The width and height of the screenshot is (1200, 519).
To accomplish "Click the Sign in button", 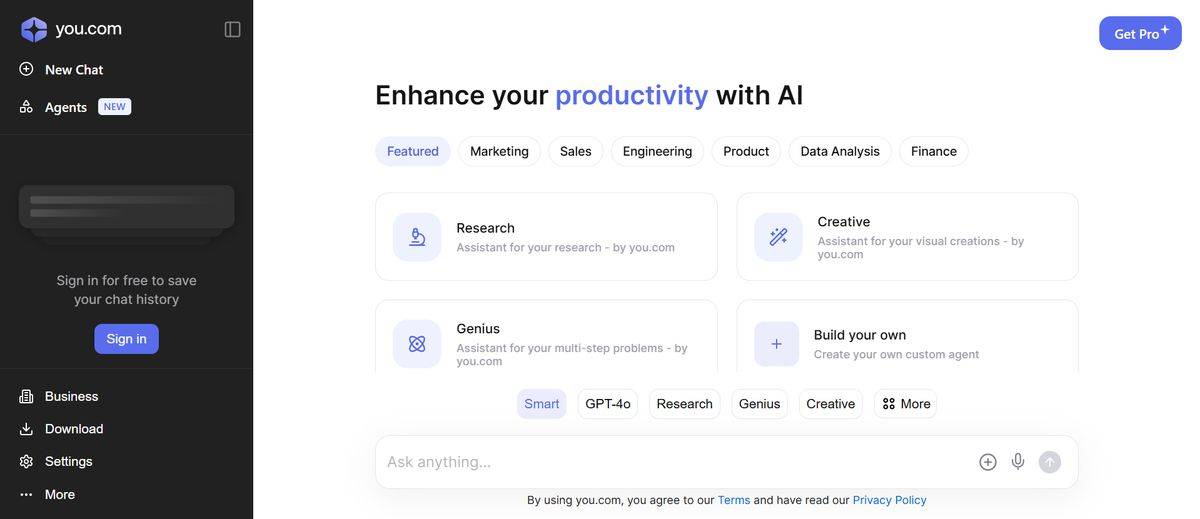I will (126, 339).
